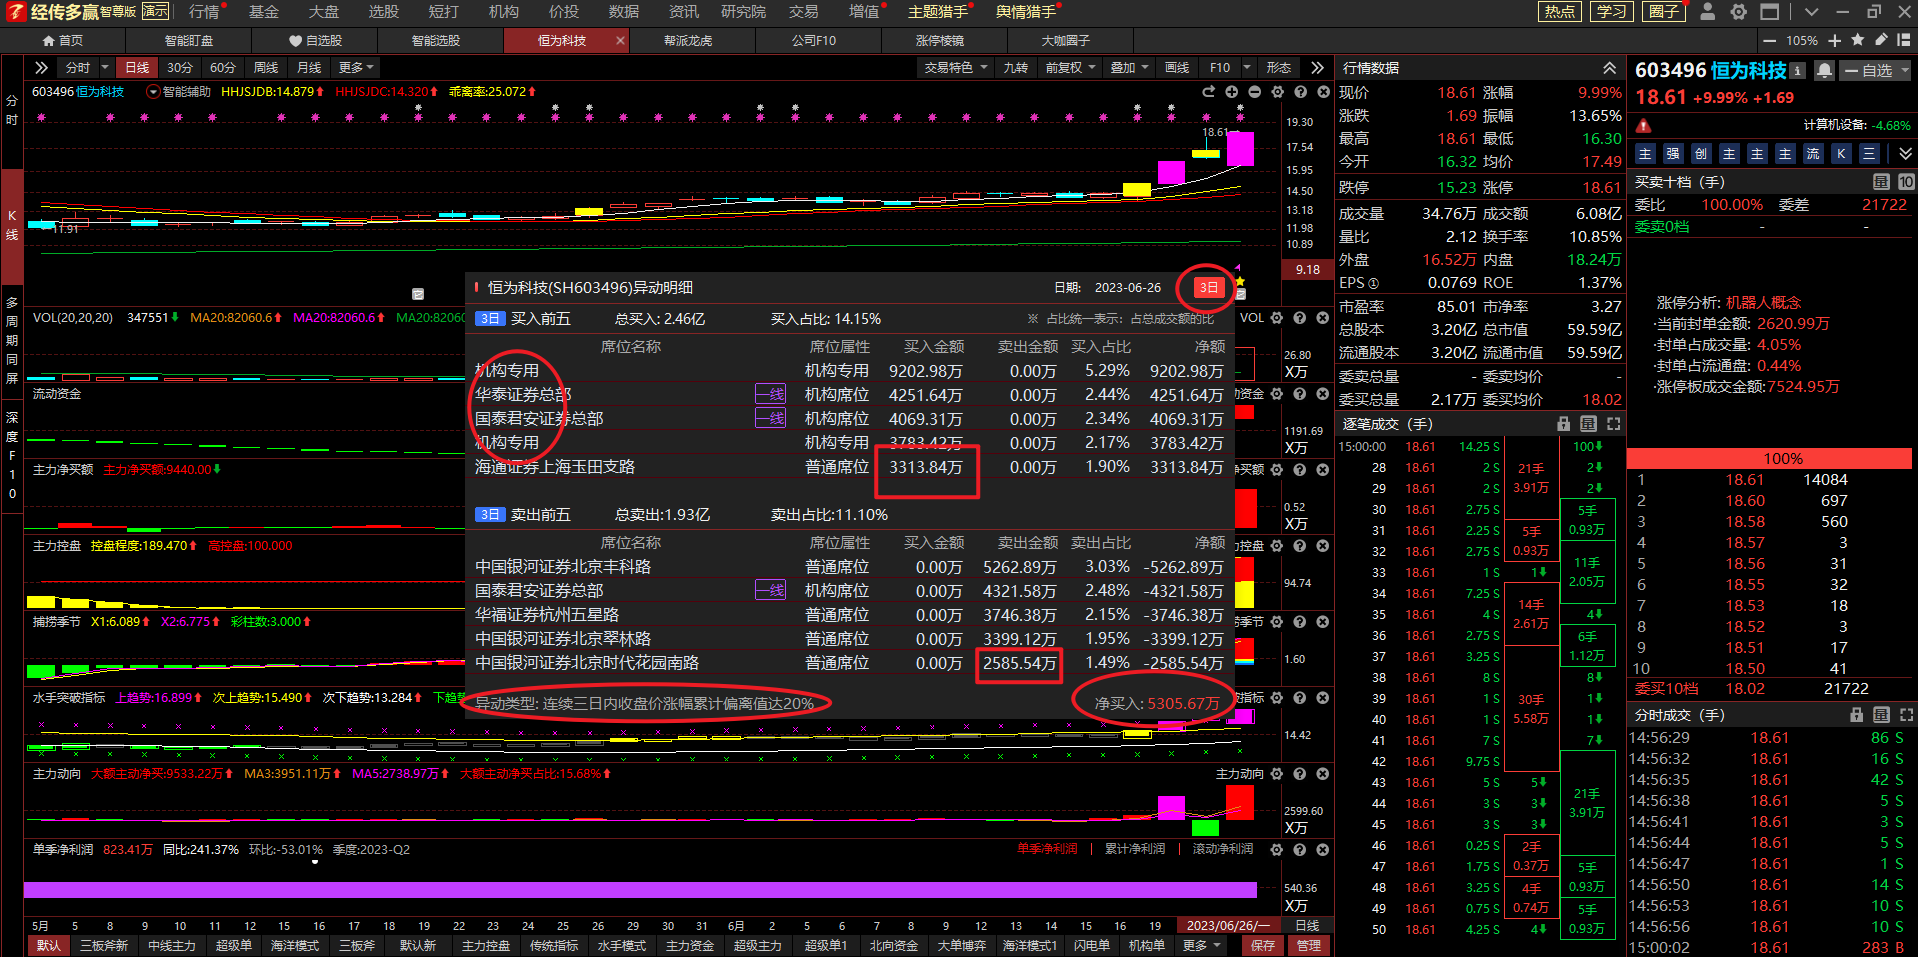1918x957 pixels.
Task: Click the 量 icon in 买卖十档 header
Action: 1881,182
